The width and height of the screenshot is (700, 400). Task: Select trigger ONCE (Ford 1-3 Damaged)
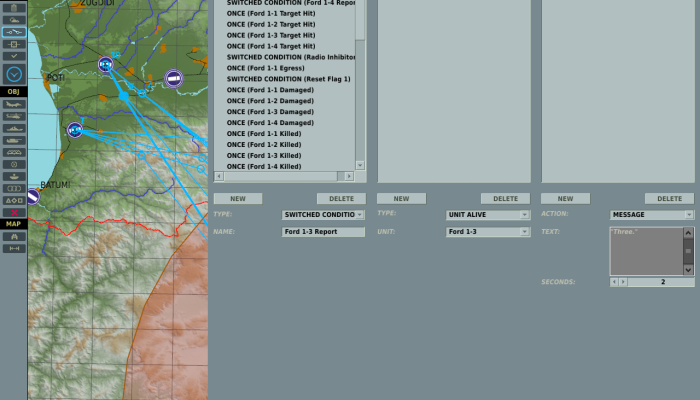tap(270, 112)
